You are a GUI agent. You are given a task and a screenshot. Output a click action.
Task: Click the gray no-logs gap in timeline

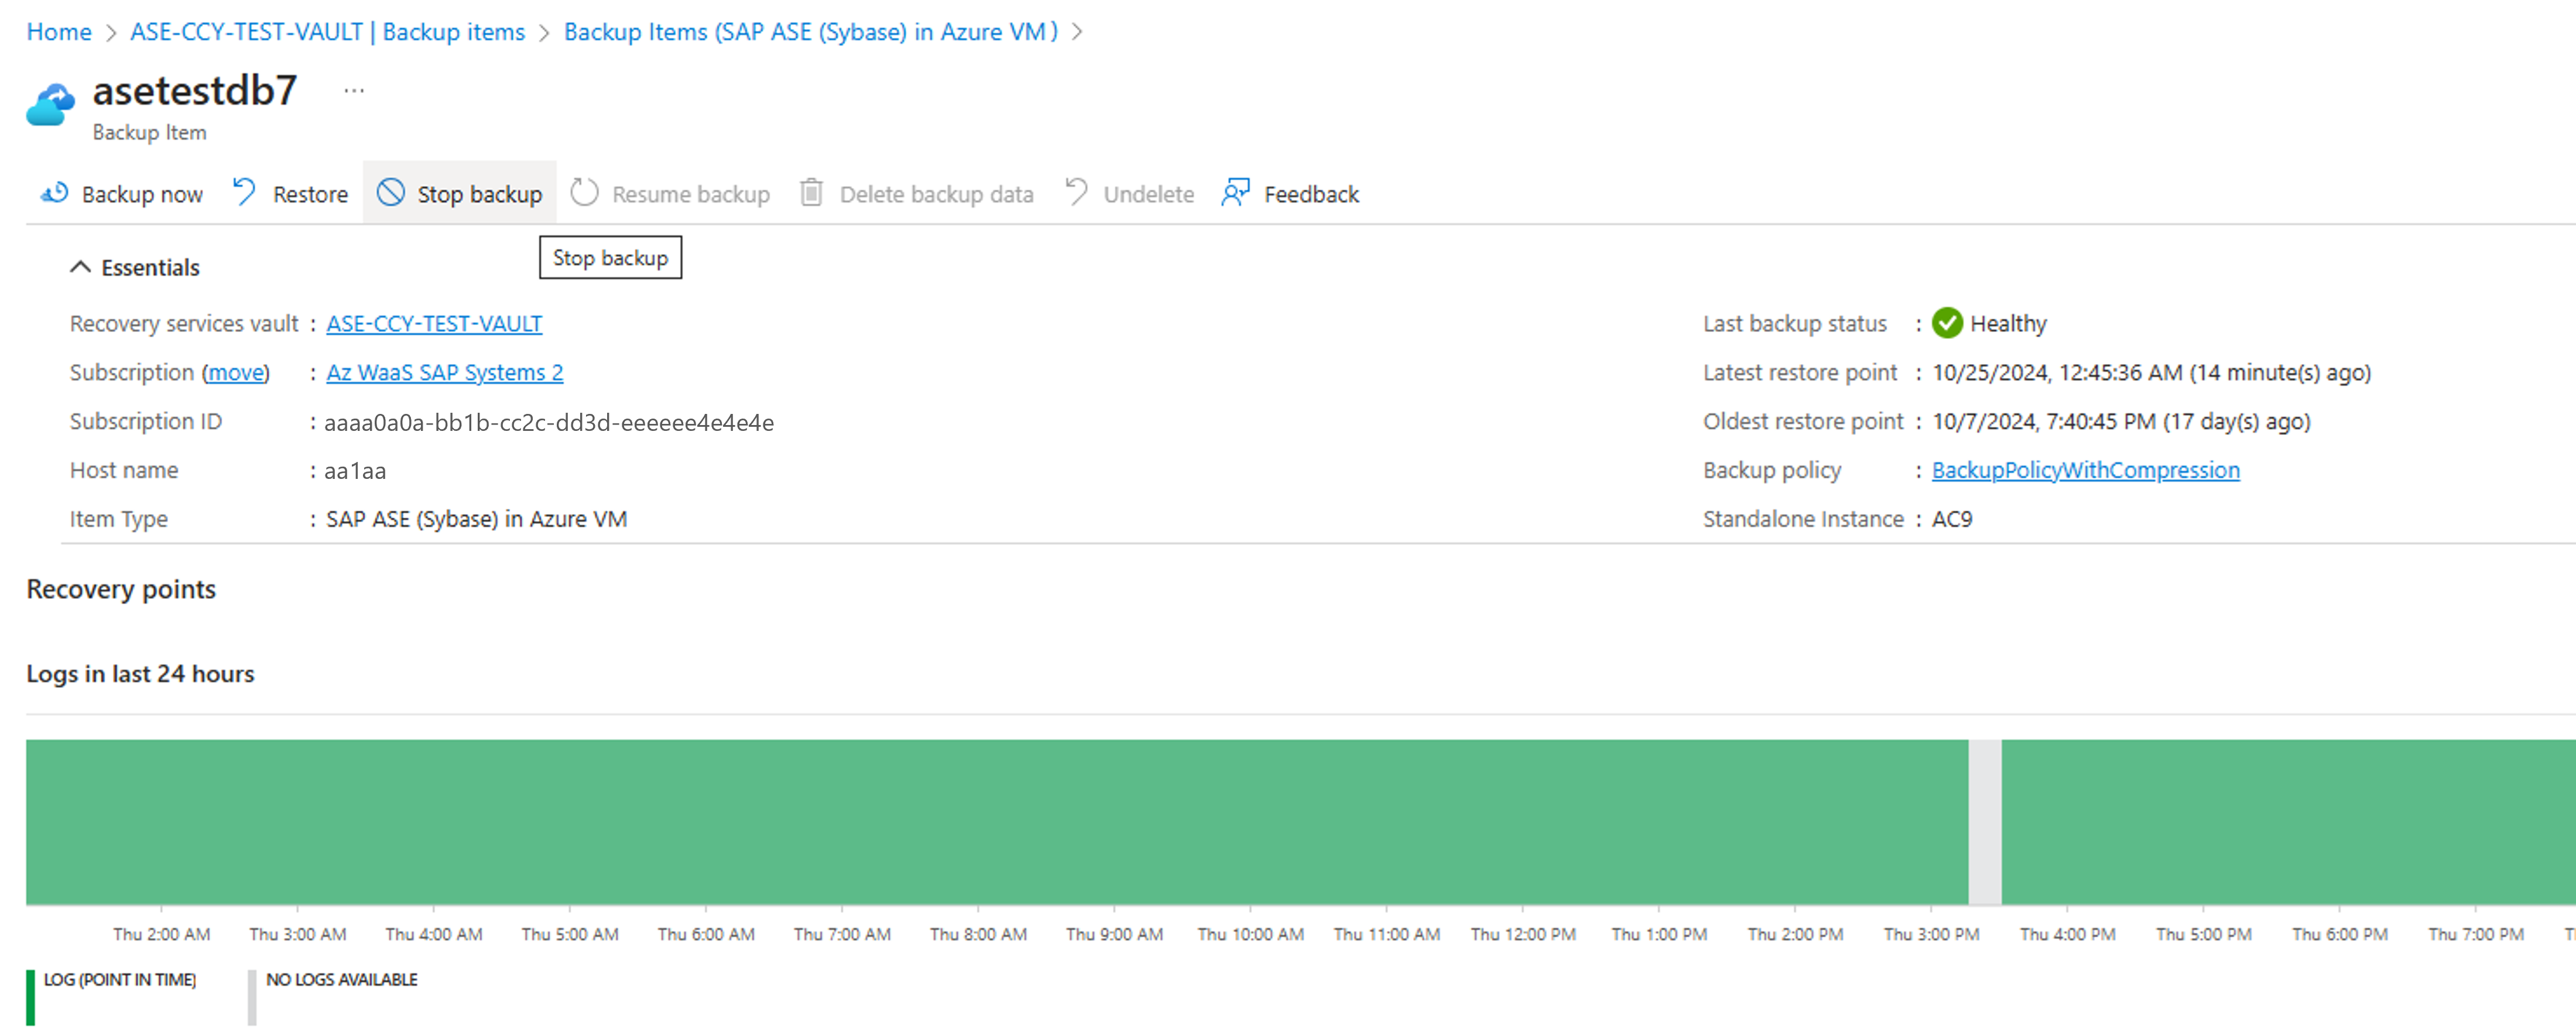(1984, 822)
